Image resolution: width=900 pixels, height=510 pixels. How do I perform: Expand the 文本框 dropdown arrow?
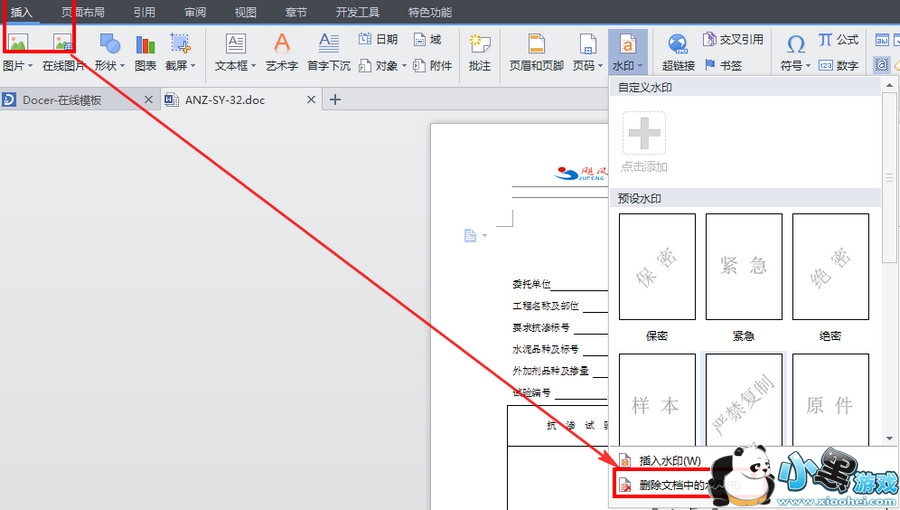coord(253,65)
